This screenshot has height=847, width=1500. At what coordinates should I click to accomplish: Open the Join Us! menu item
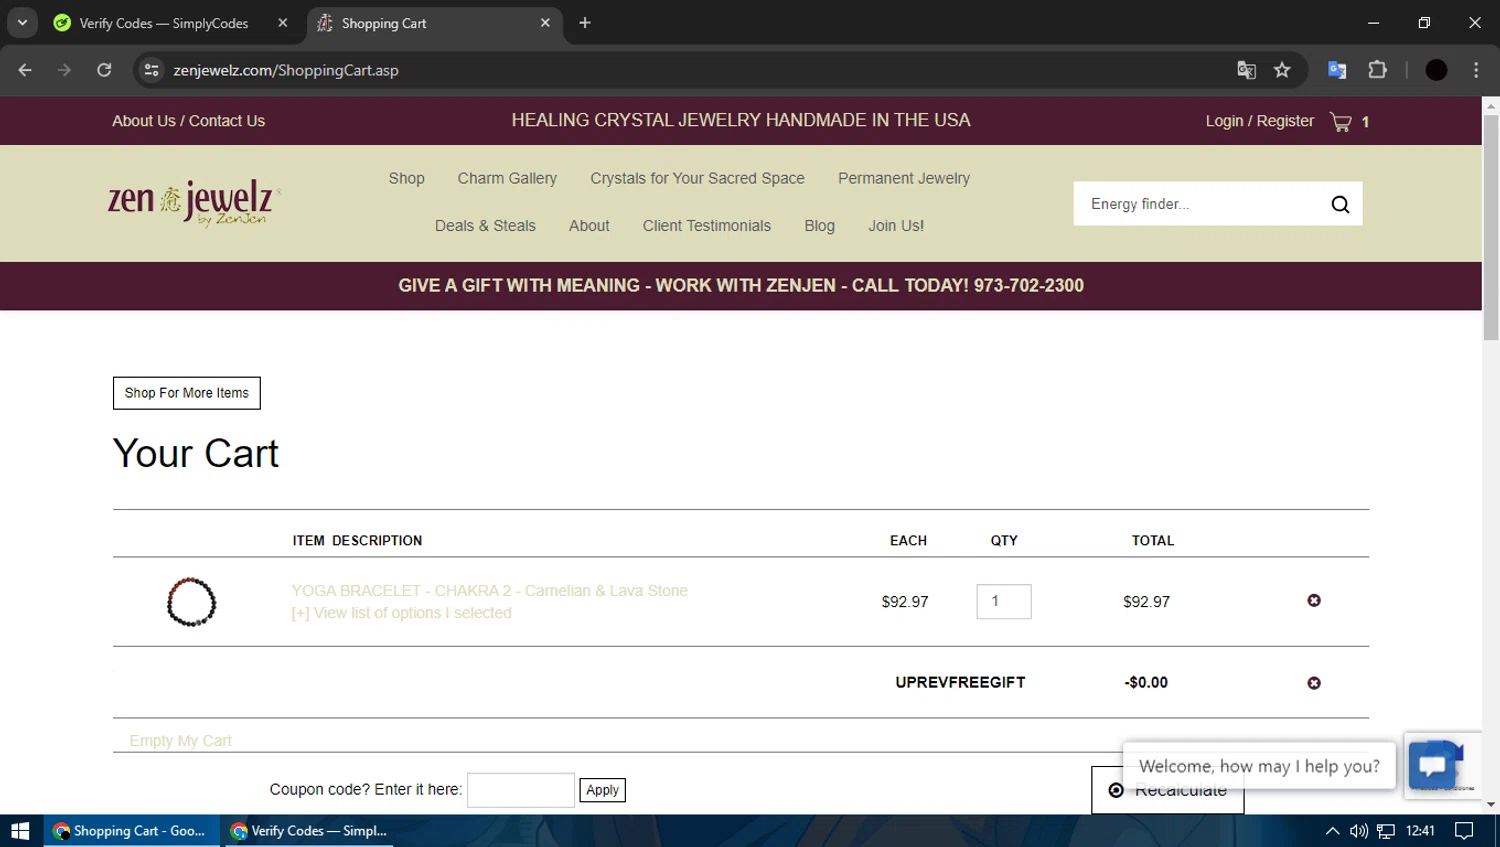[x=896, y=226]
